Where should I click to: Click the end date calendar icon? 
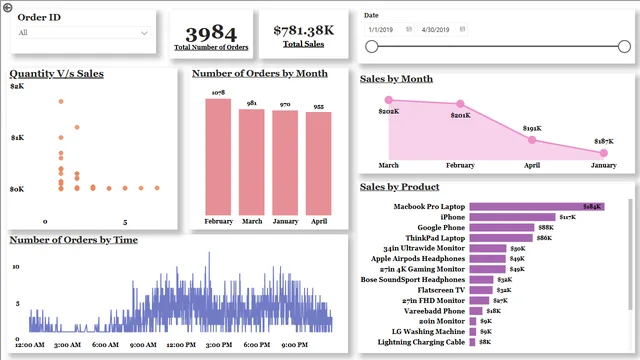click(x=462, y=29)
